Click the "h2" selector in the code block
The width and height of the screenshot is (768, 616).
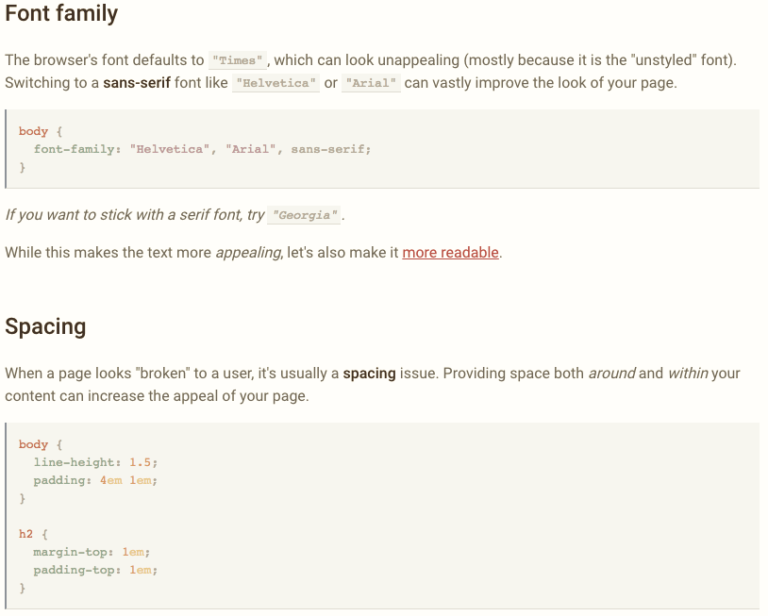coord(25,534)
